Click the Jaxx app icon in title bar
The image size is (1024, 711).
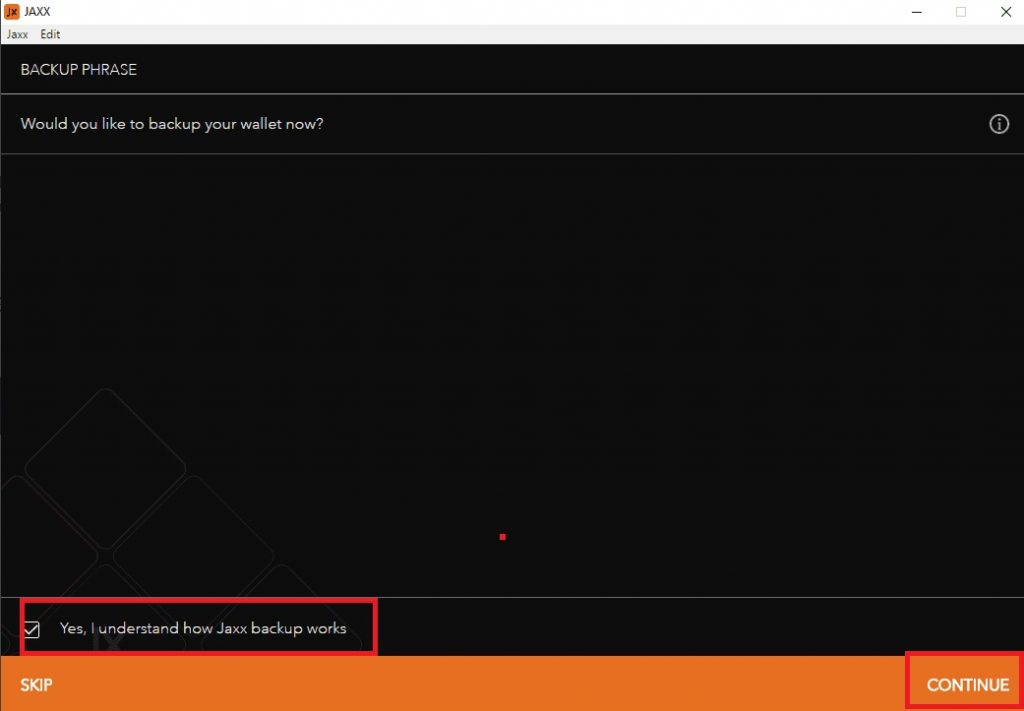coord(11,12)
